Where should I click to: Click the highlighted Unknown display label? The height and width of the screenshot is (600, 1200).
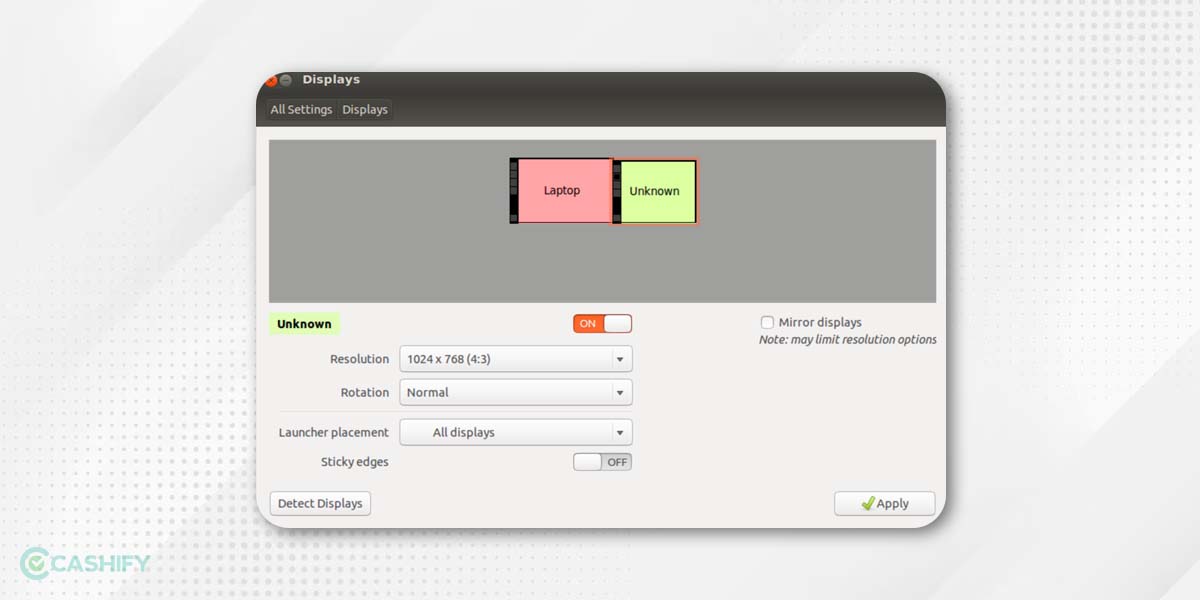tap(304, 323)
